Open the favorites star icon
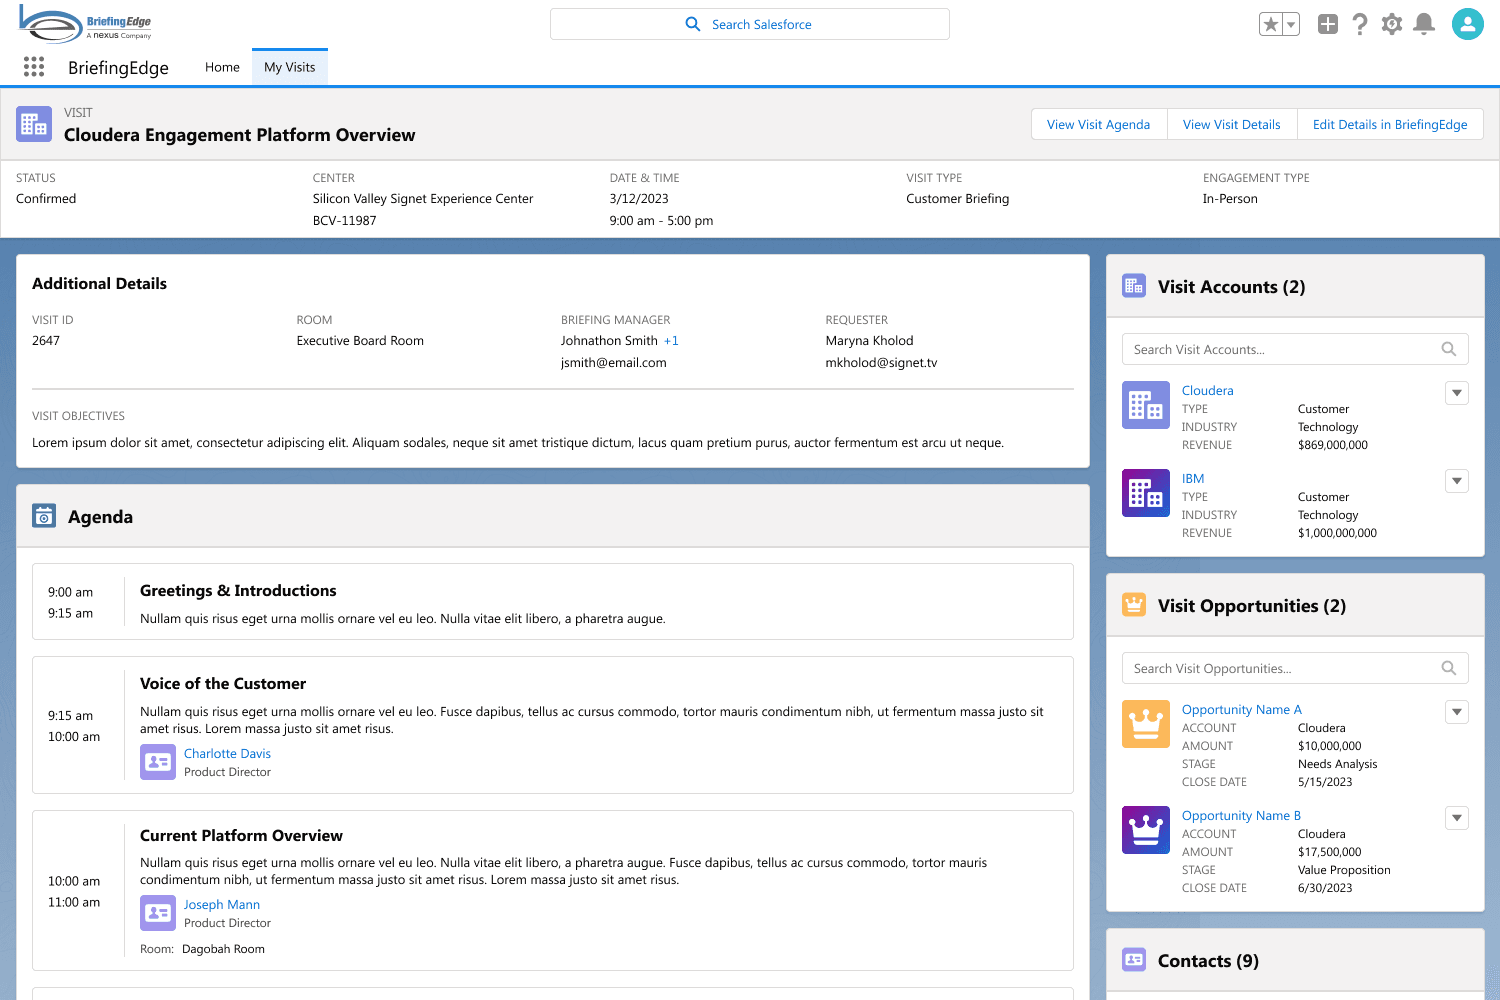The image size is (1500, 1000). pyautogui.click(x=1271, y=24)
